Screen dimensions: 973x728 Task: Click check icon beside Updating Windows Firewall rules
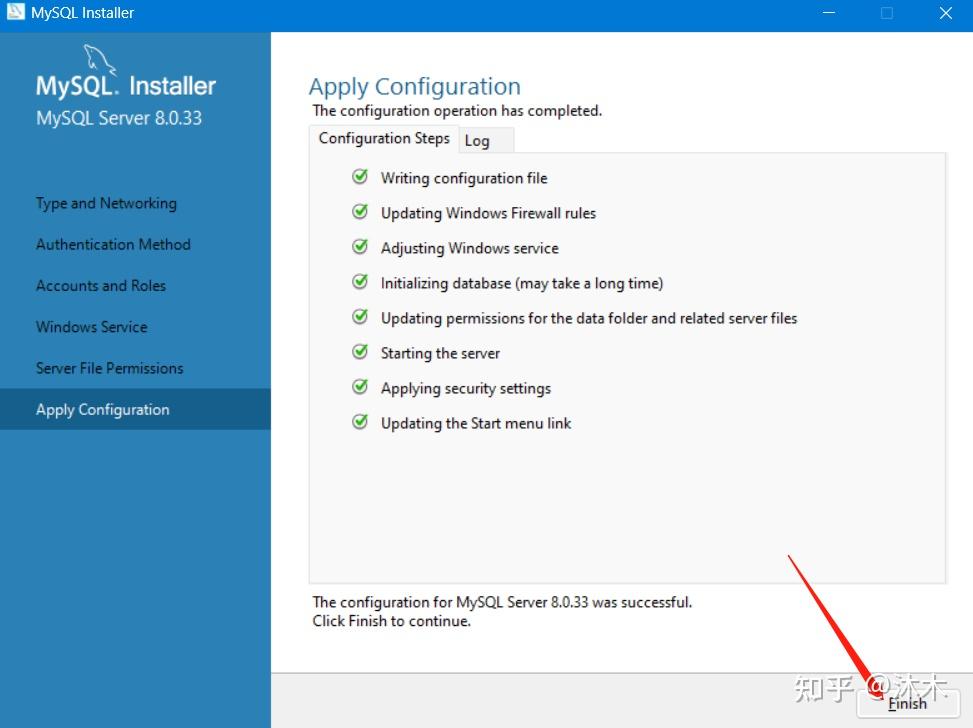point(360,212)
